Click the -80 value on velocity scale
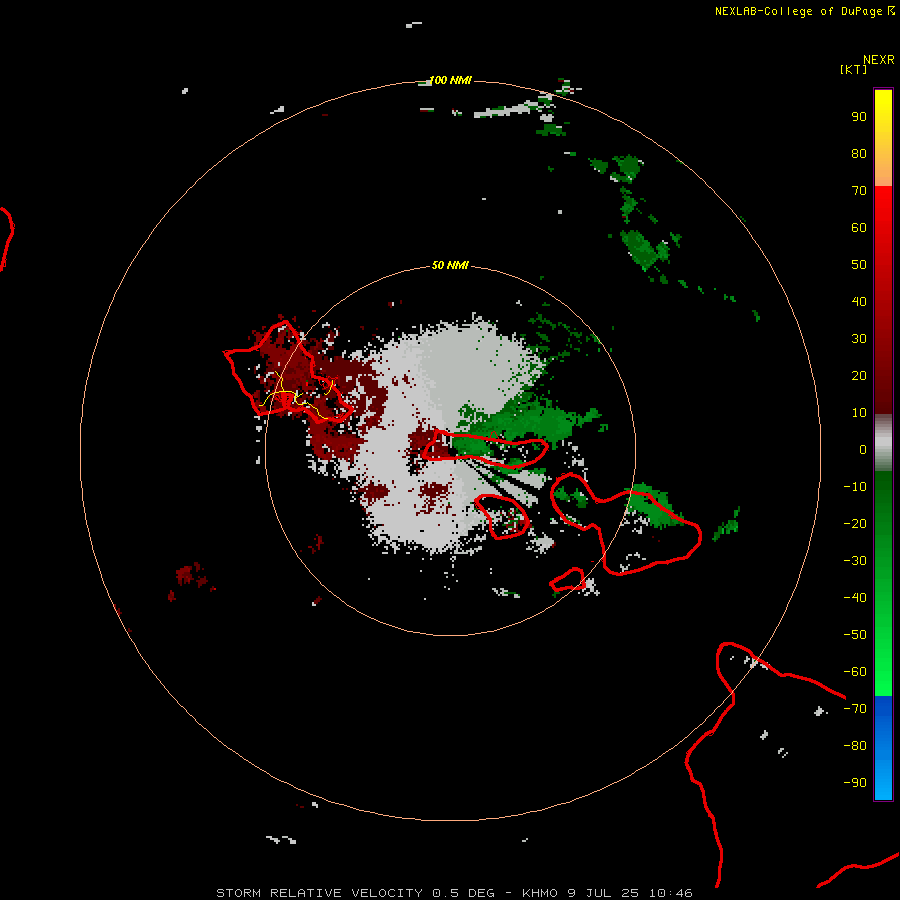The height and width of the screenshot is (900, 900). pos(855,746)
